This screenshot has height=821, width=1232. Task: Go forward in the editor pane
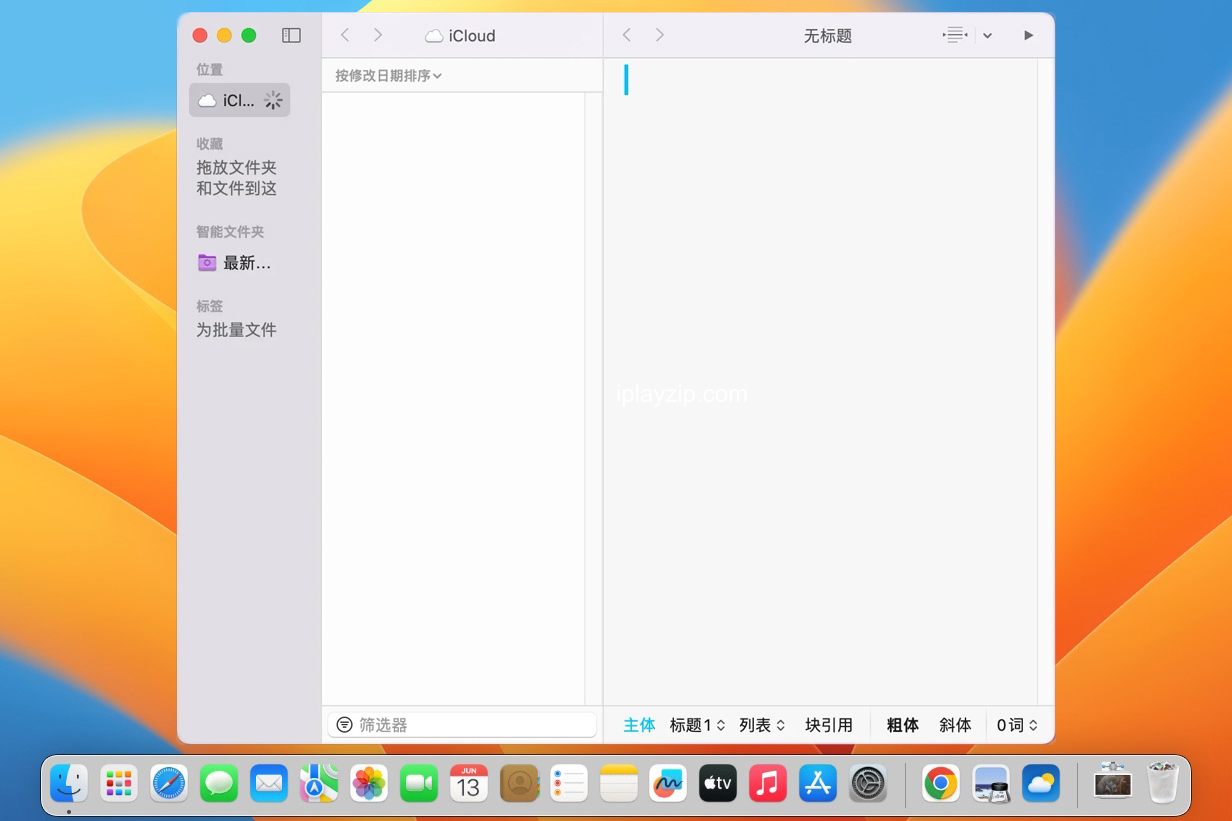coord(660,35)
